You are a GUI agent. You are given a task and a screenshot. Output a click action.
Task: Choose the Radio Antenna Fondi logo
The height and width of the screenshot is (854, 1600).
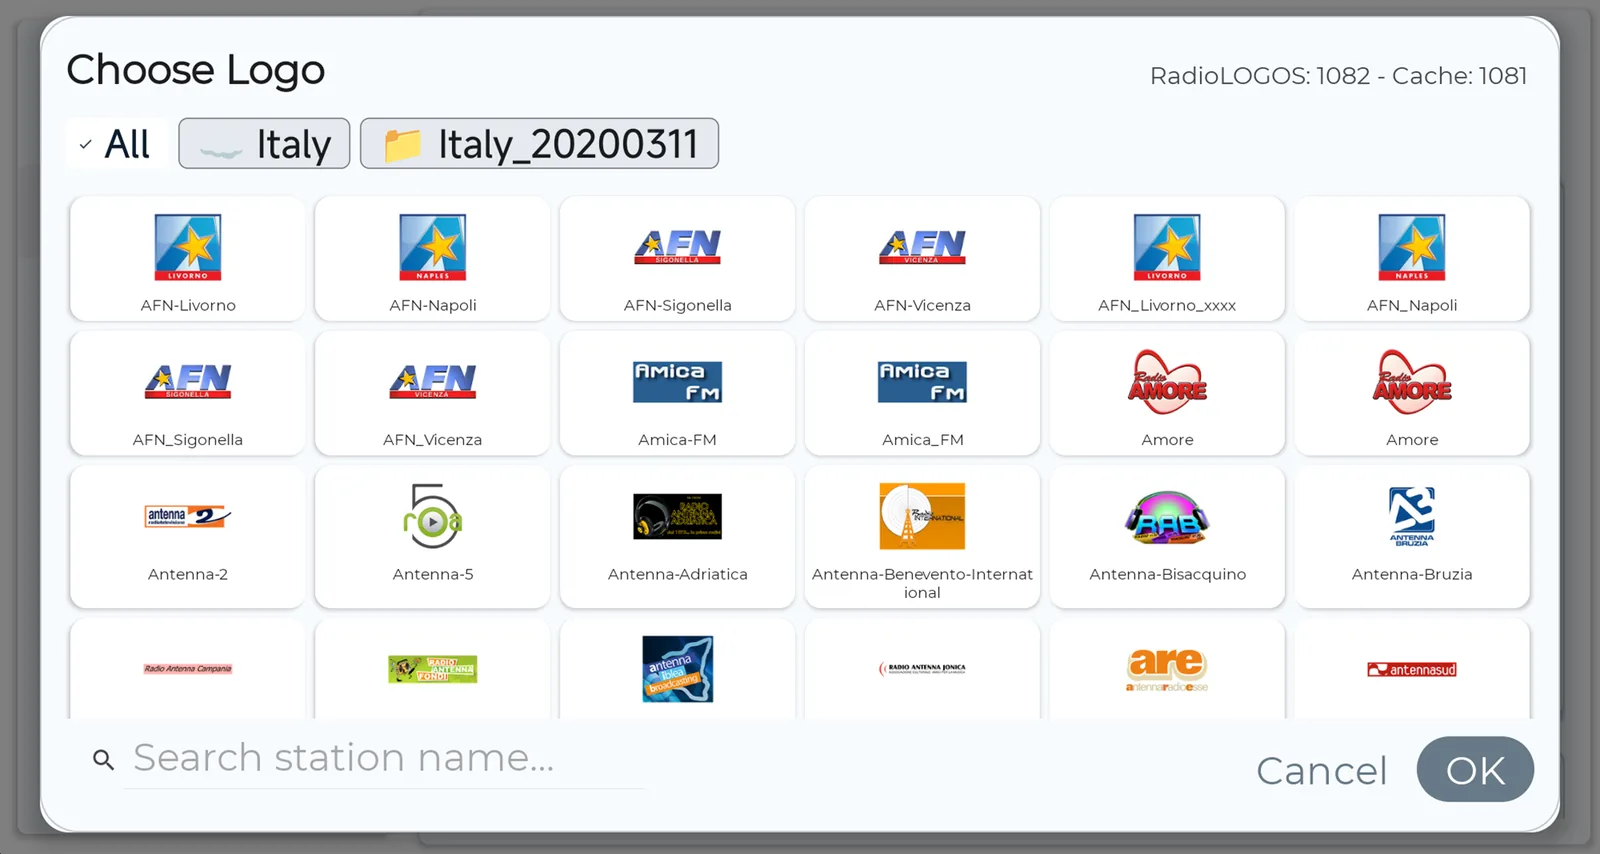click(x=432, y=668)
